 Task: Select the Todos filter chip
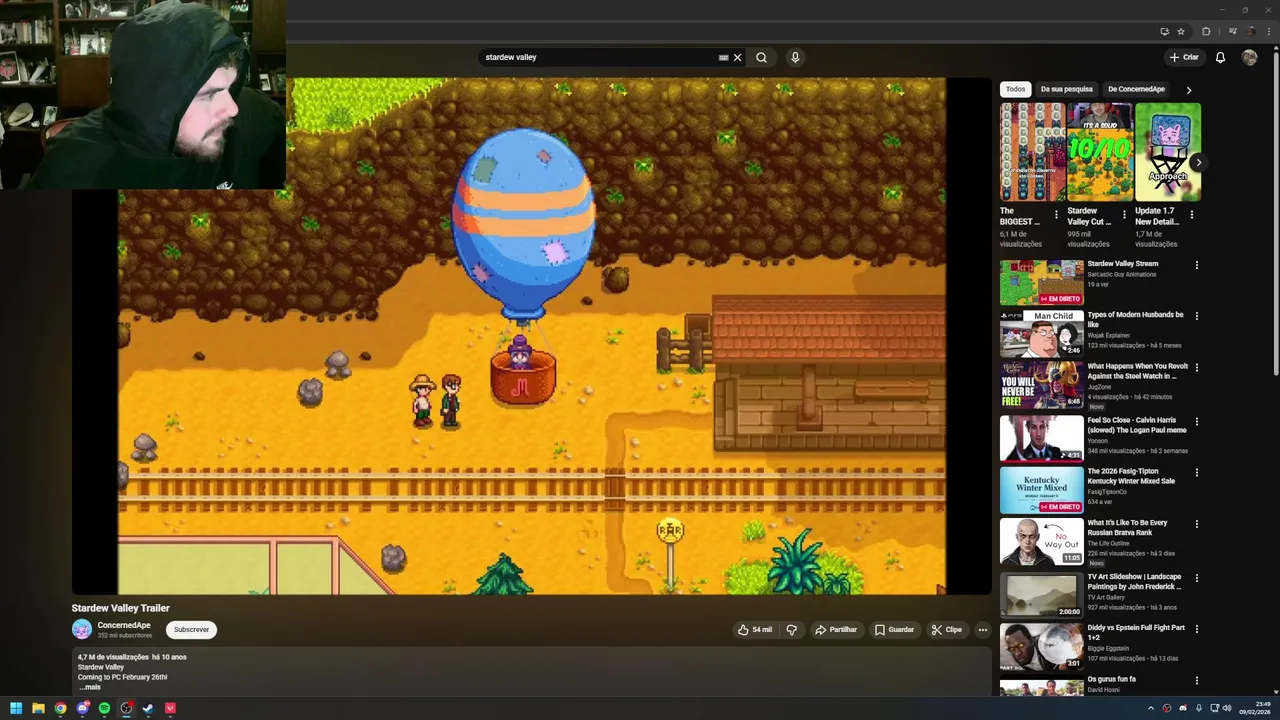(x=1015, y=89)
